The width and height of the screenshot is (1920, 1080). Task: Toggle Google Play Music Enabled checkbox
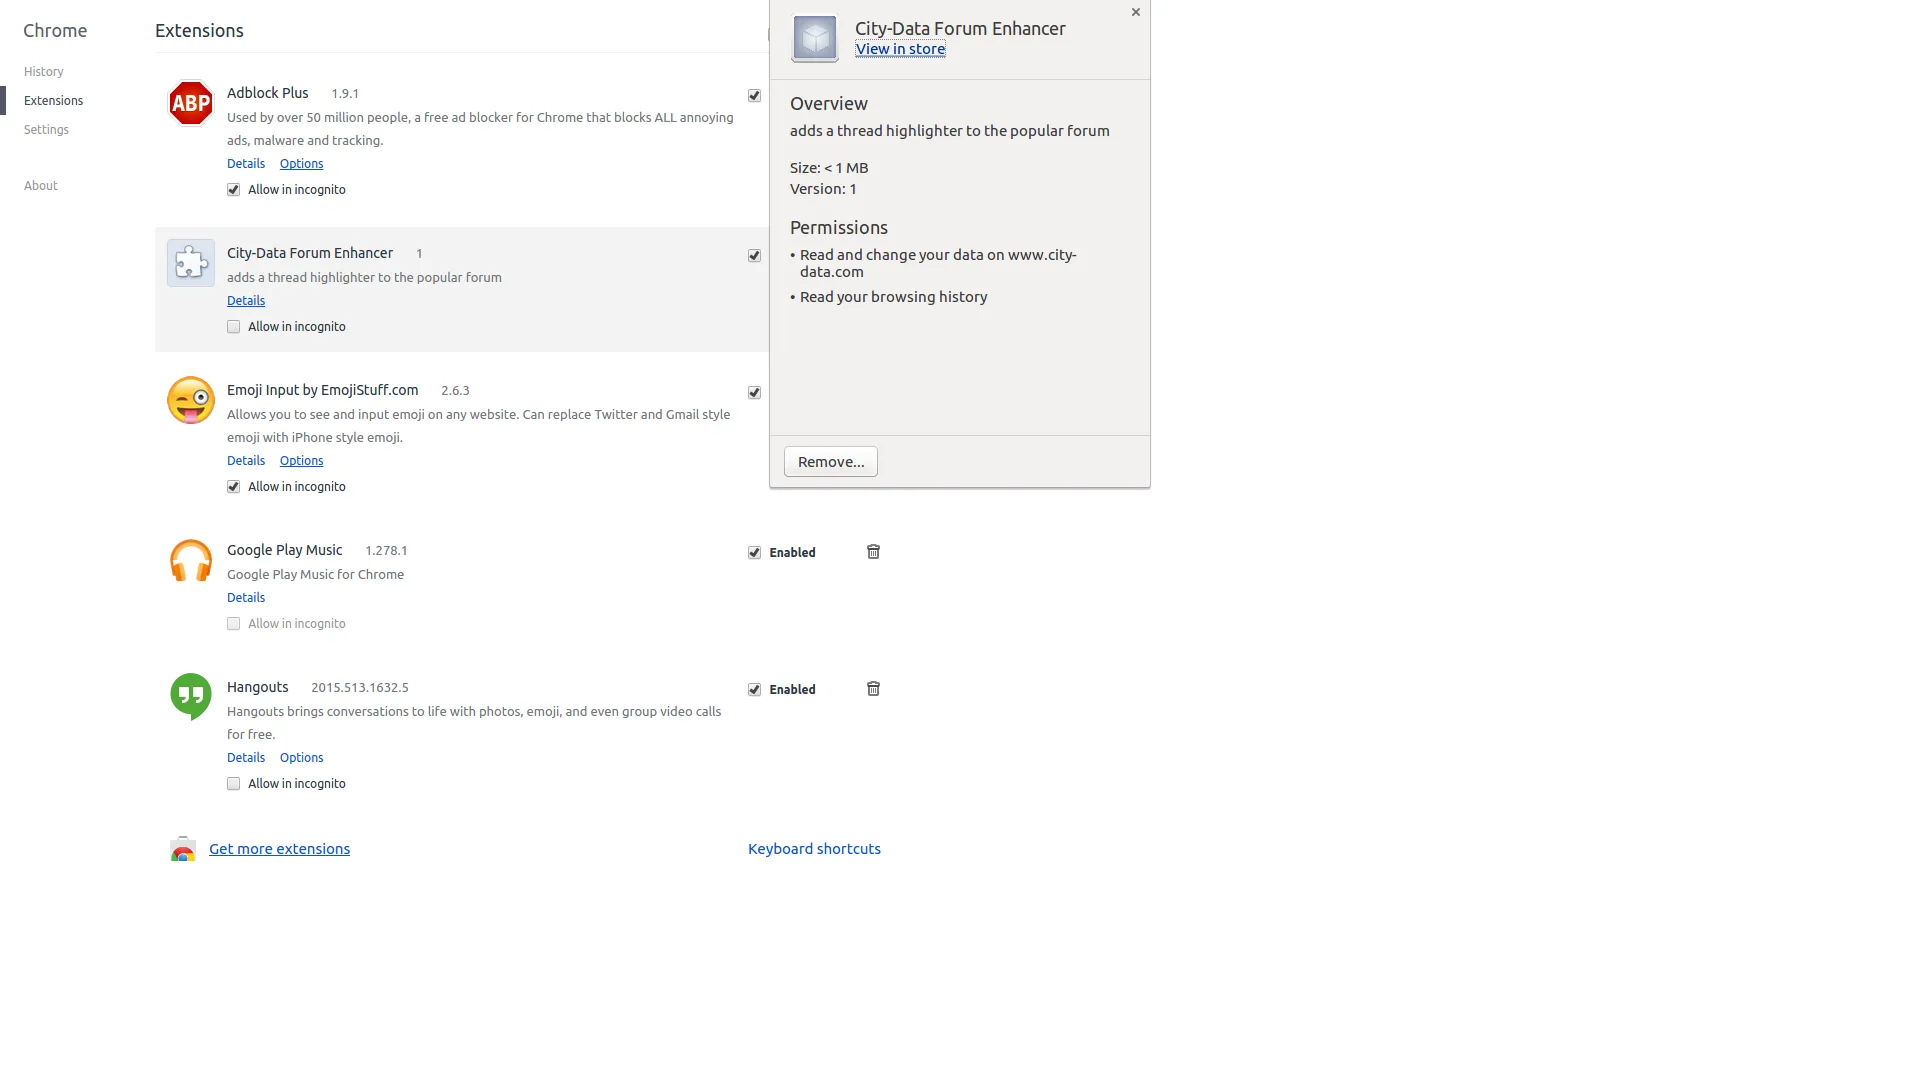[x=754, y=553]
